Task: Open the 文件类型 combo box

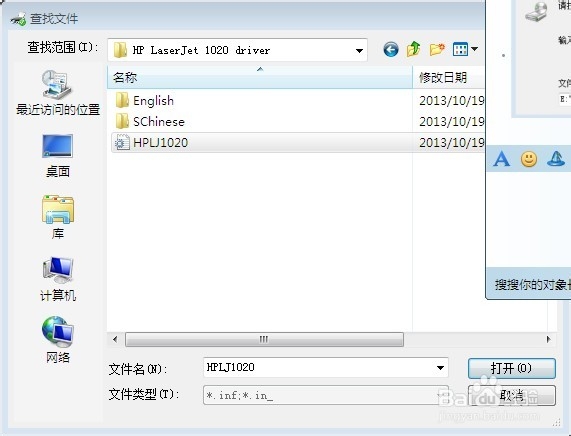Action: 326,395
